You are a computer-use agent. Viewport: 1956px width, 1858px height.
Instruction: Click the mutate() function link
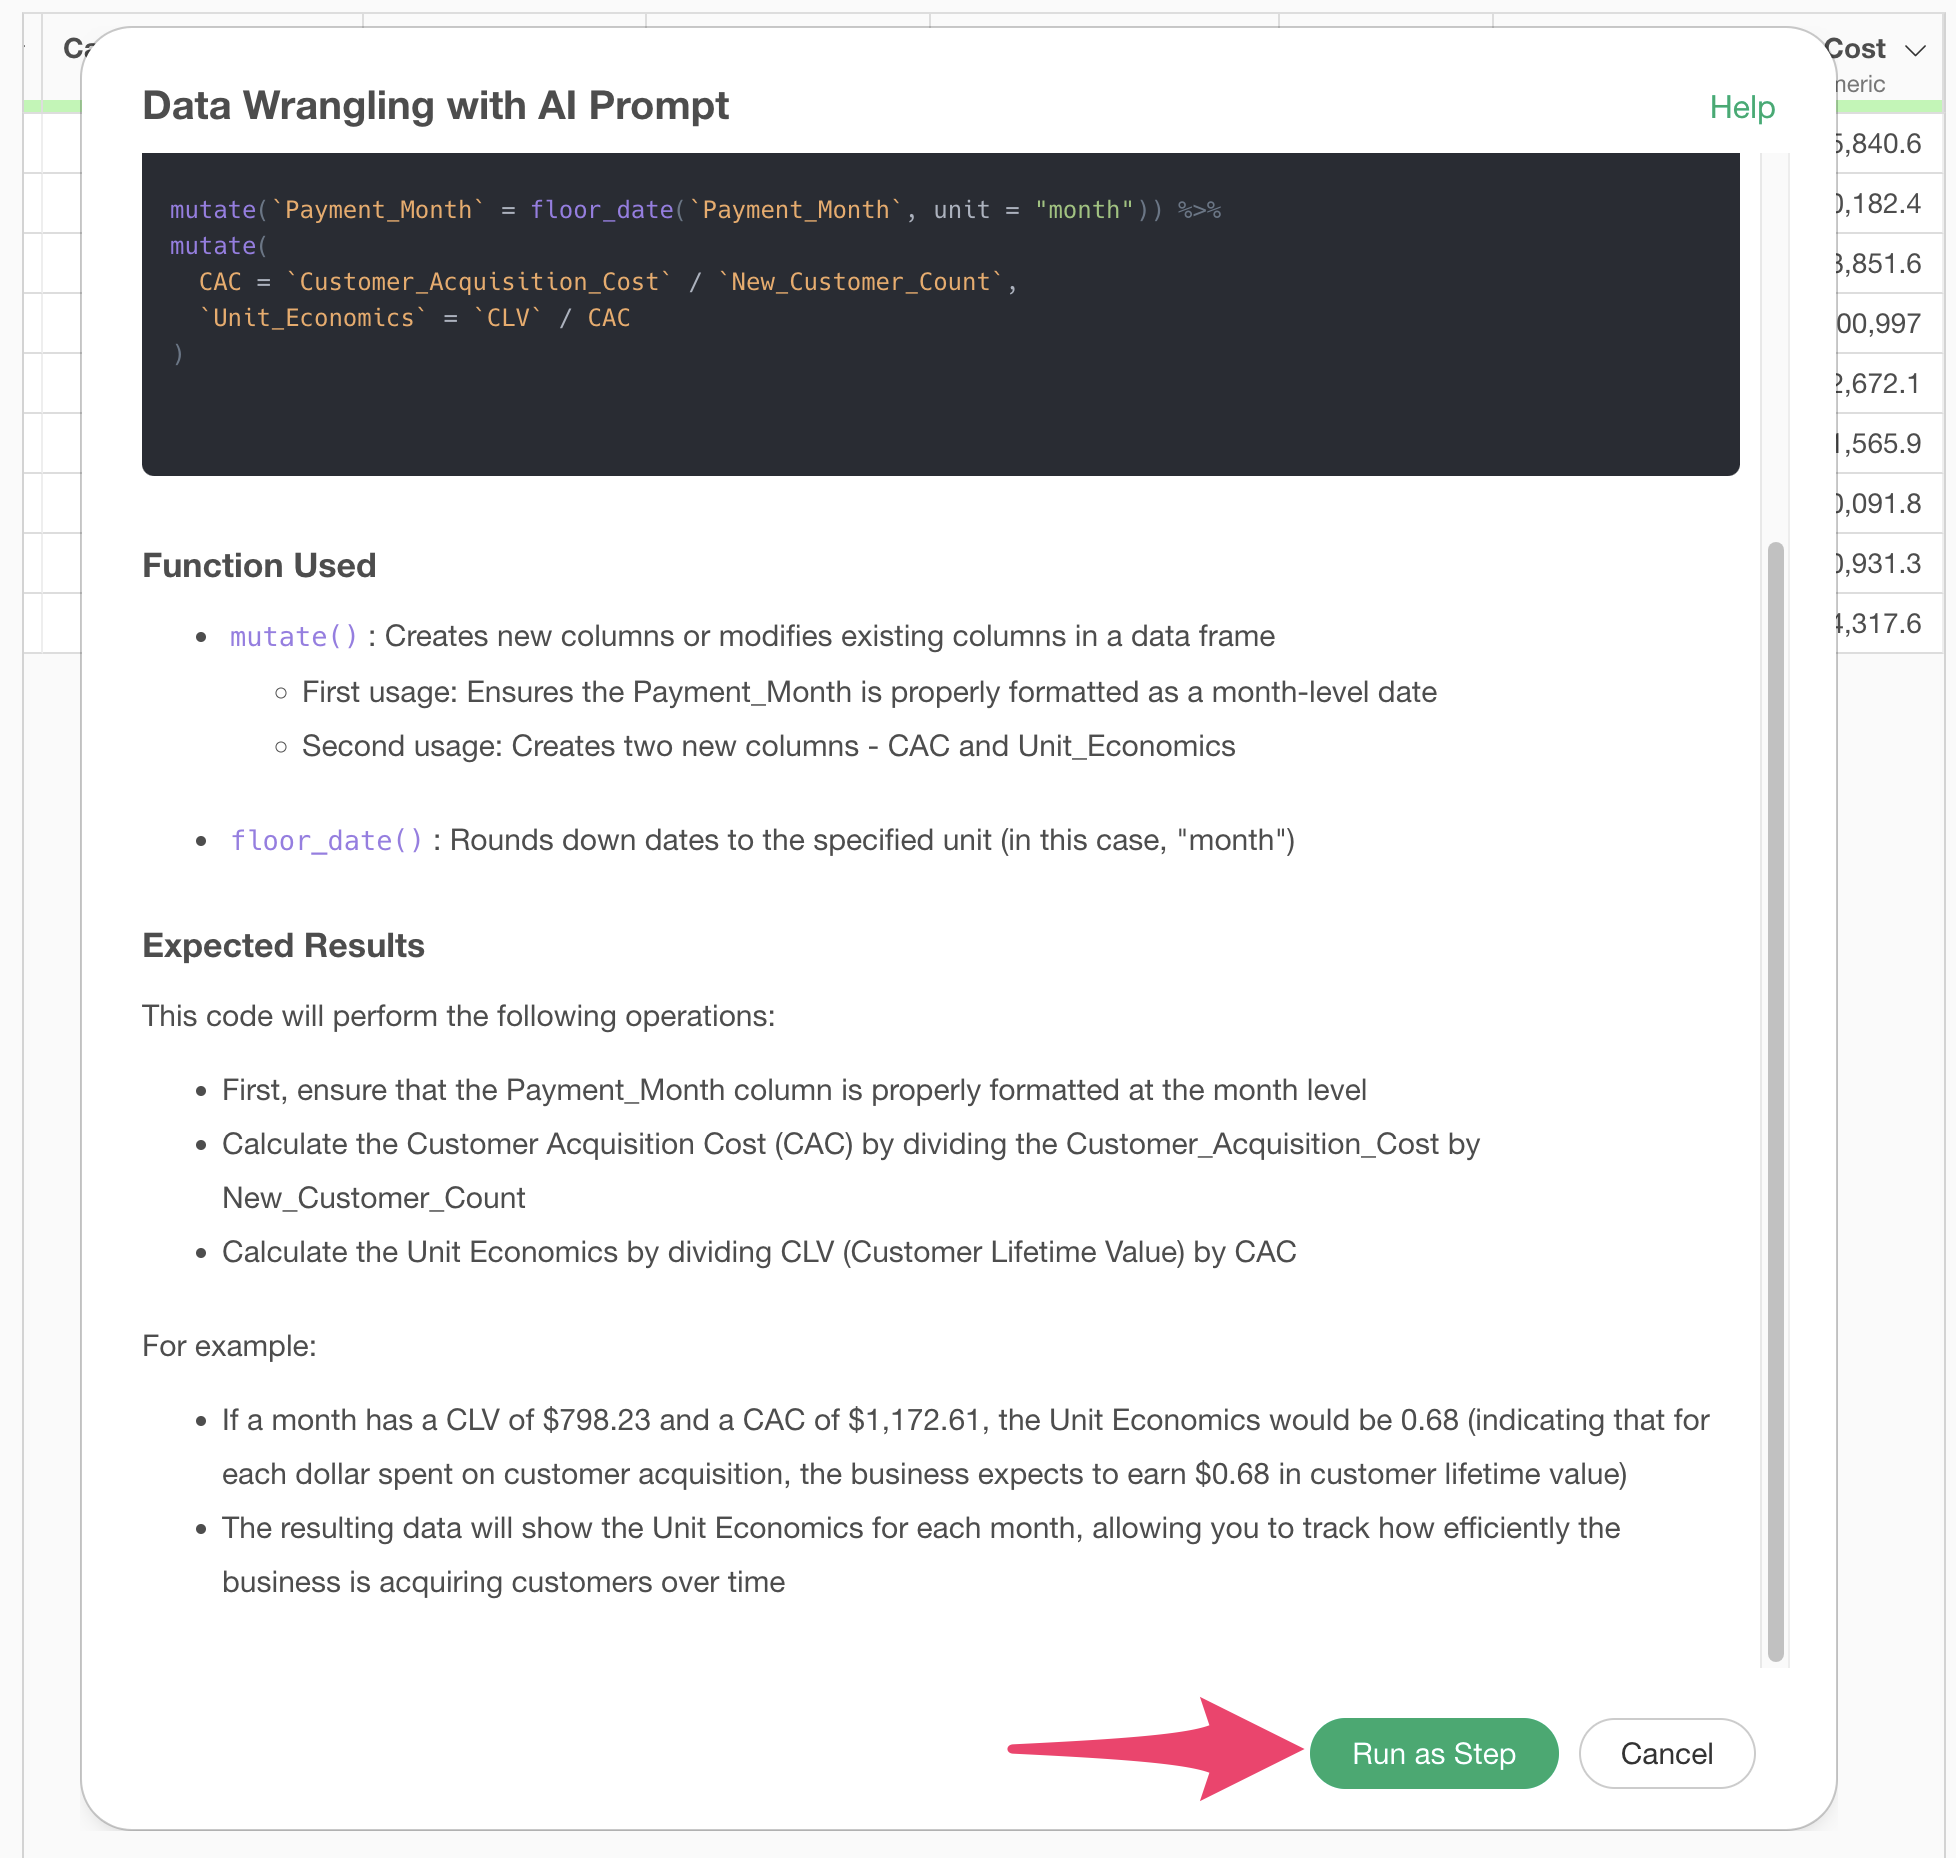(x=294, y=636)
